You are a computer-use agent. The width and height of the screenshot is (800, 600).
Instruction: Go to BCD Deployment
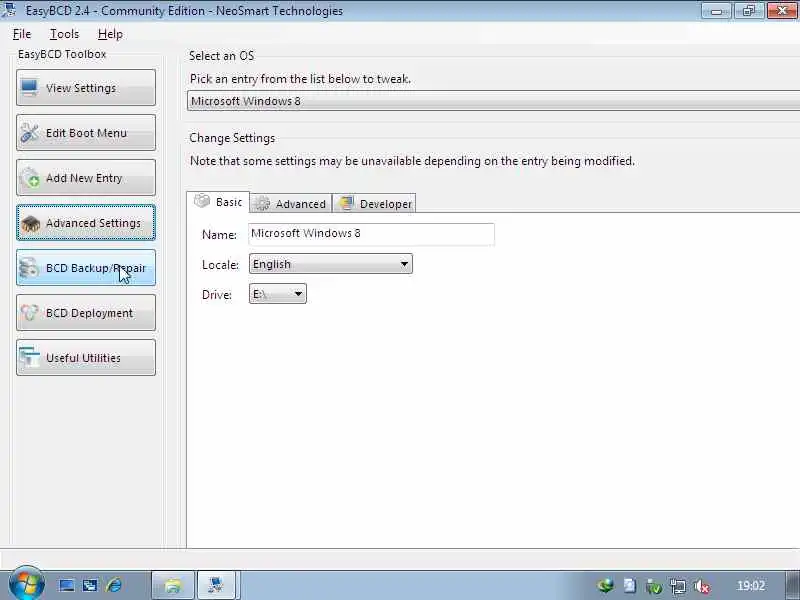(86, 312)
